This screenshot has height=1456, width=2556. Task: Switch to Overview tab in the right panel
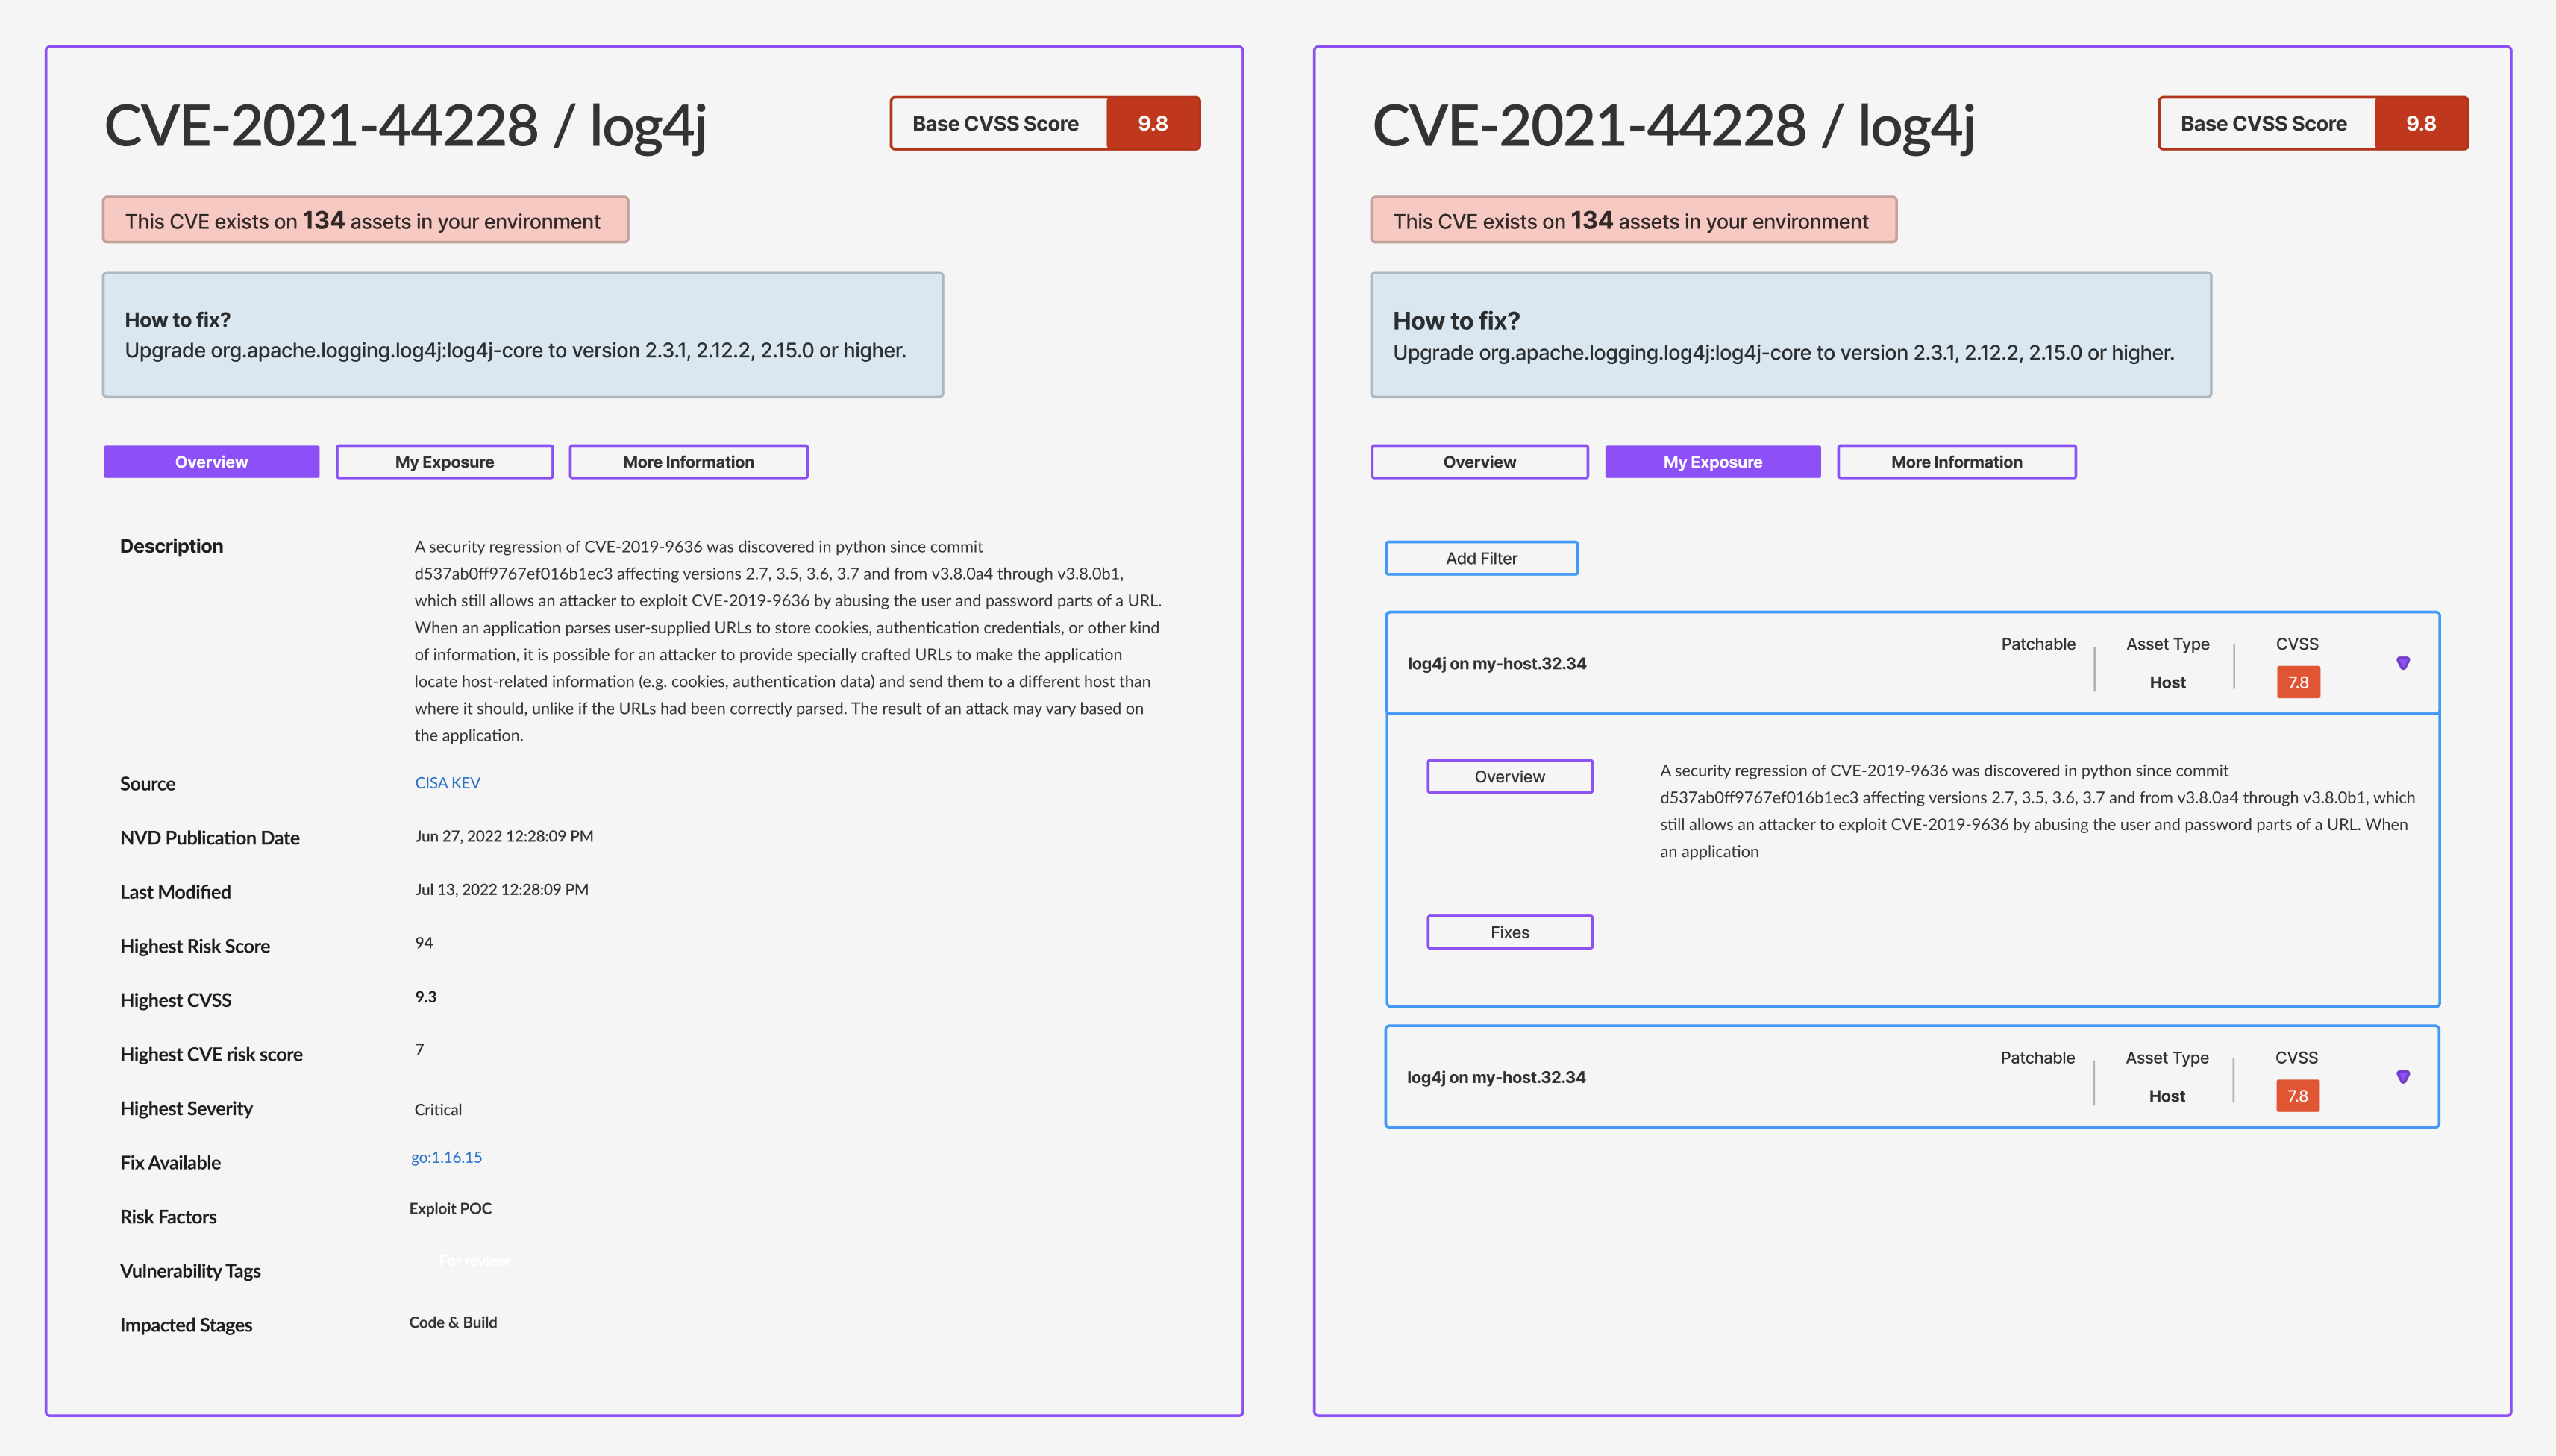(x=1479, y=462)
